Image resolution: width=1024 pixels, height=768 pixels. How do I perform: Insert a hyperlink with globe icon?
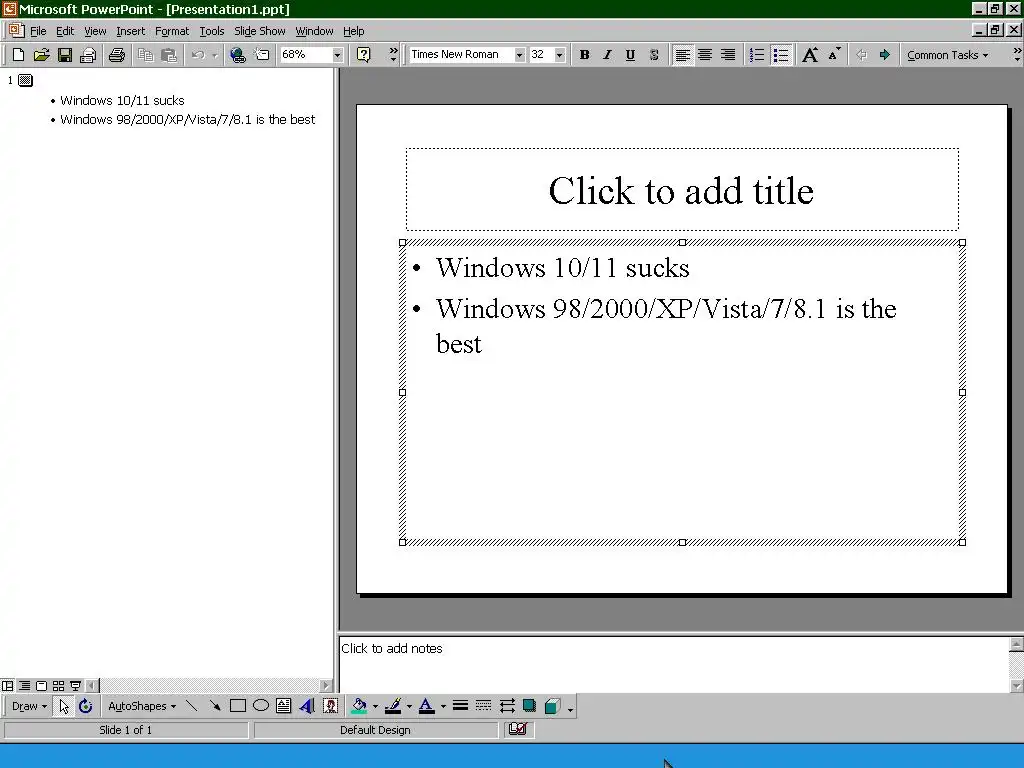[238, 55]
